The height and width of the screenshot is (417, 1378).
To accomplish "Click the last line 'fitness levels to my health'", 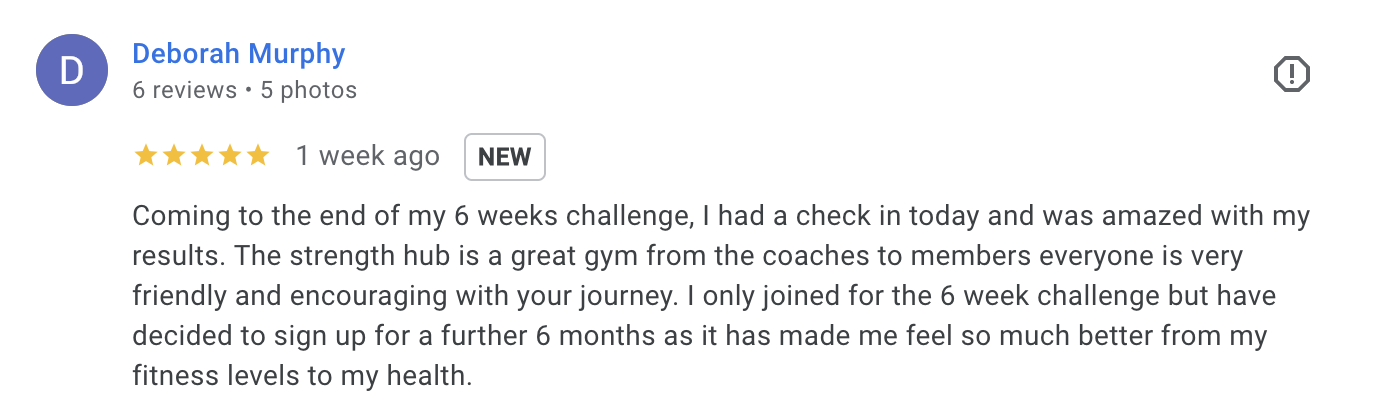I will 301,377.
